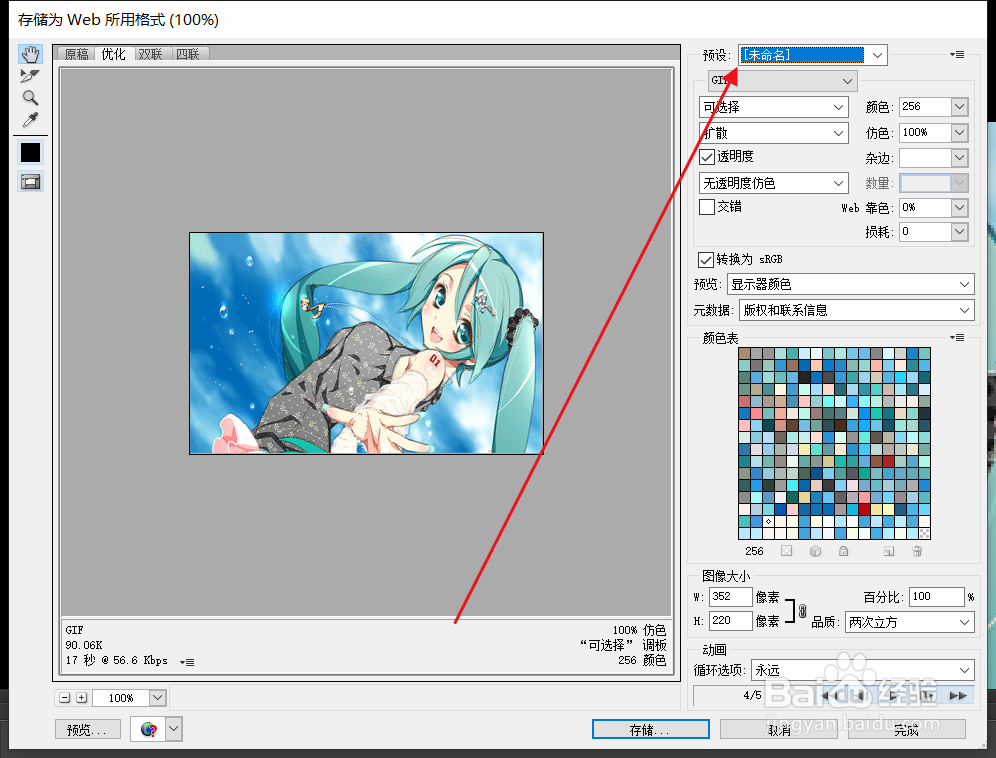Click the 存储... save button
The image size is (996, 758).
650,729
